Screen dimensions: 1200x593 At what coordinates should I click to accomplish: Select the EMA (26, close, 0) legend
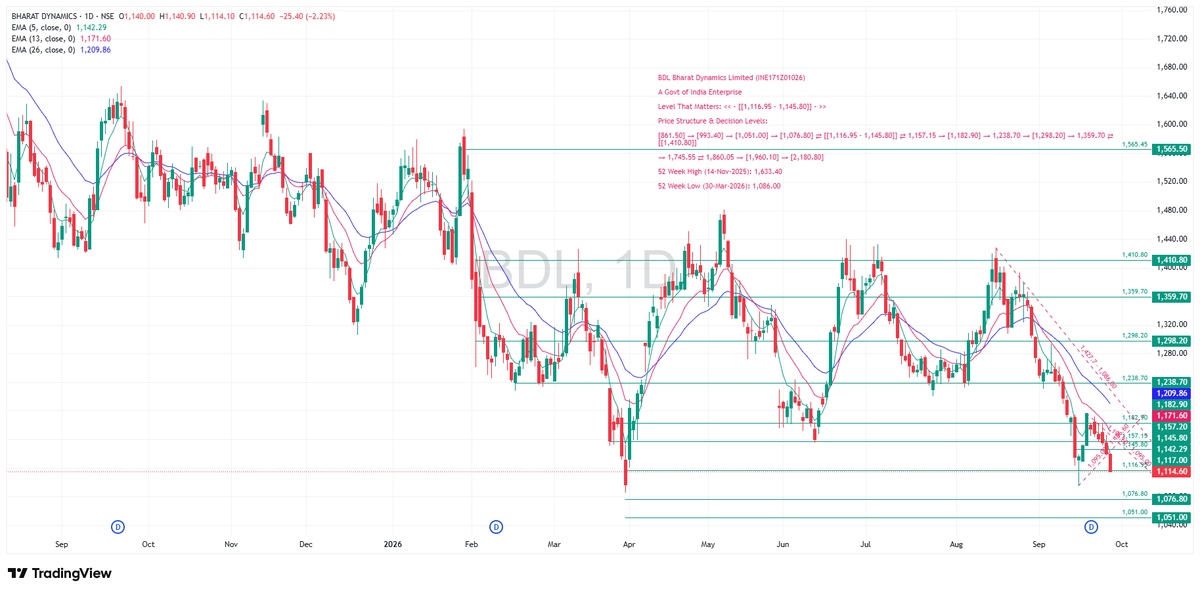pyautogui.click(x=42, y=49)
